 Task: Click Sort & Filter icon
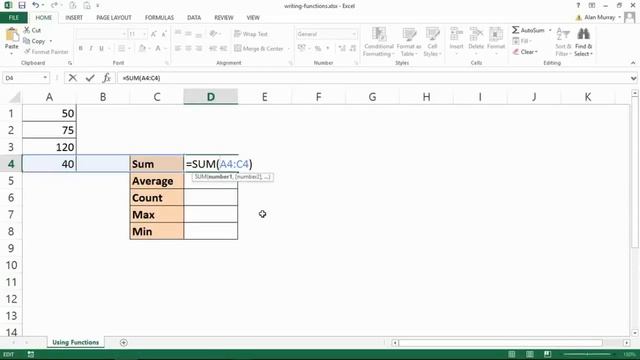coord(563,34)
